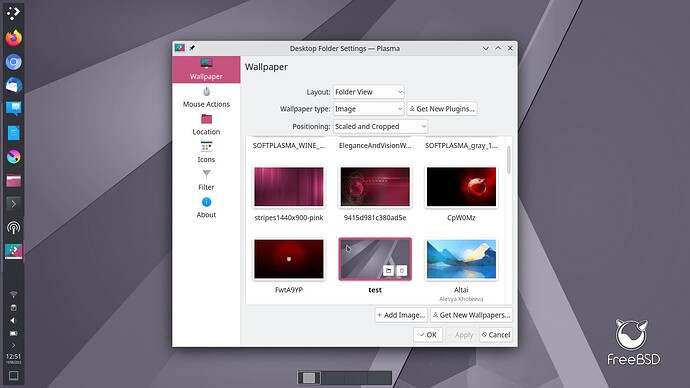Select the stripes1440x900-pink wallpaper thumbnail

289,187
